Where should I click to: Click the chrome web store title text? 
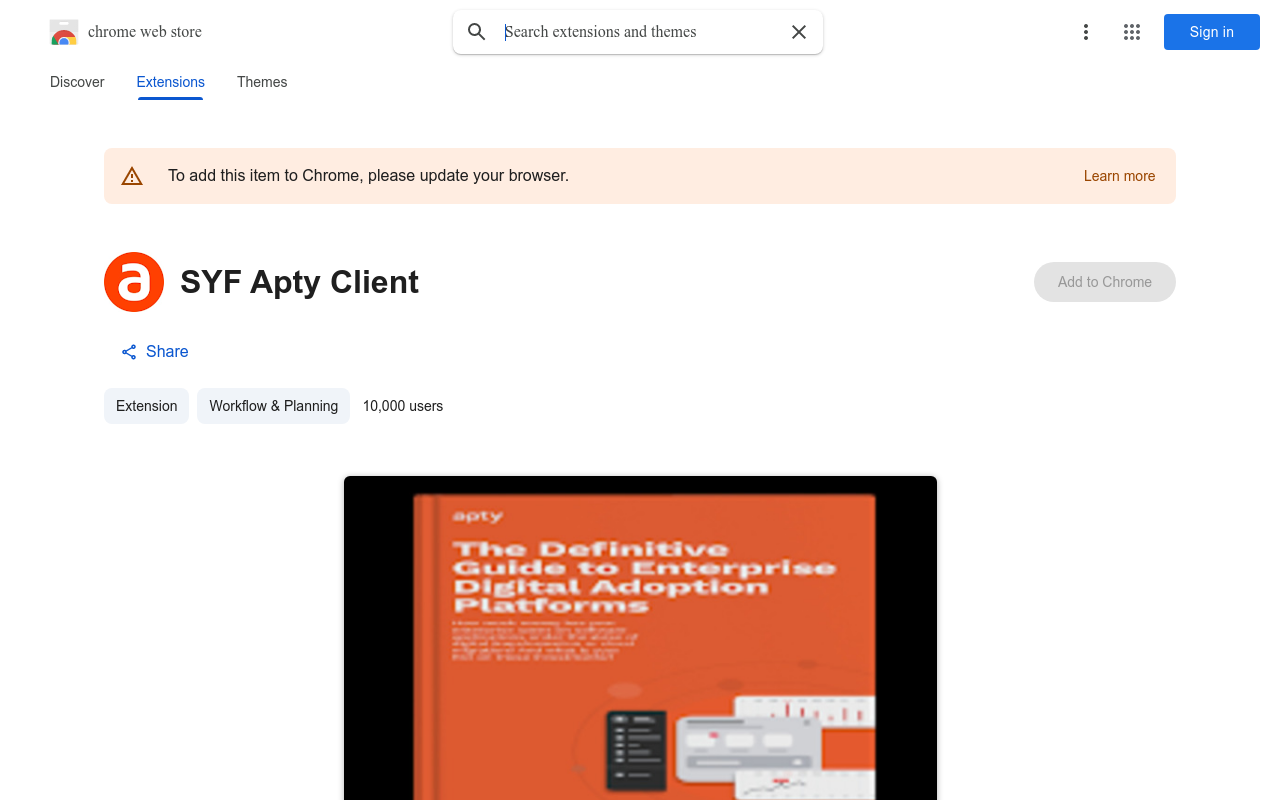tap(145, 32)
